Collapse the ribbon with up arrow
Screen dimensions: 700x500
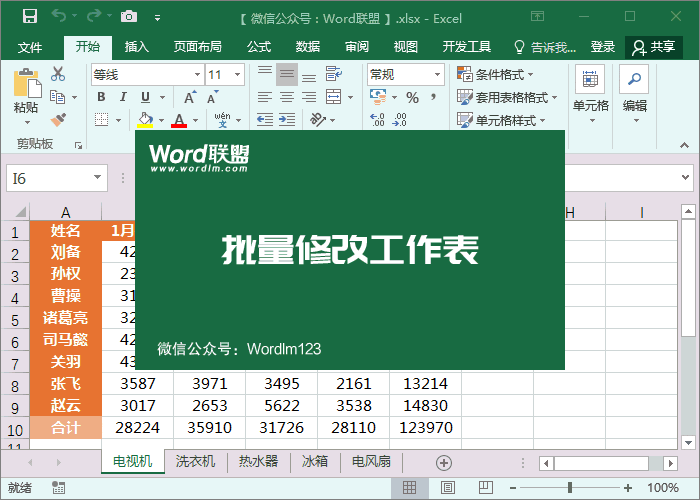[684, 145]
